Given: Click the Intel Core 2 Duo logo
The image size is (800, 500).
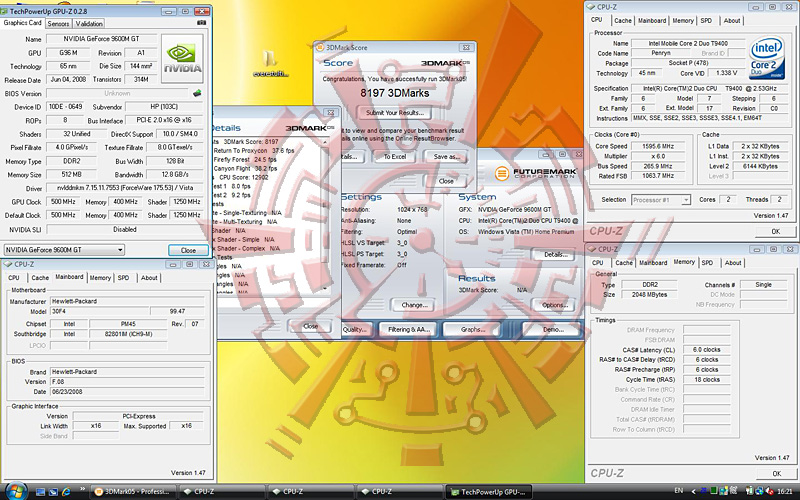Looking at the screenshot, I should 767,58.
